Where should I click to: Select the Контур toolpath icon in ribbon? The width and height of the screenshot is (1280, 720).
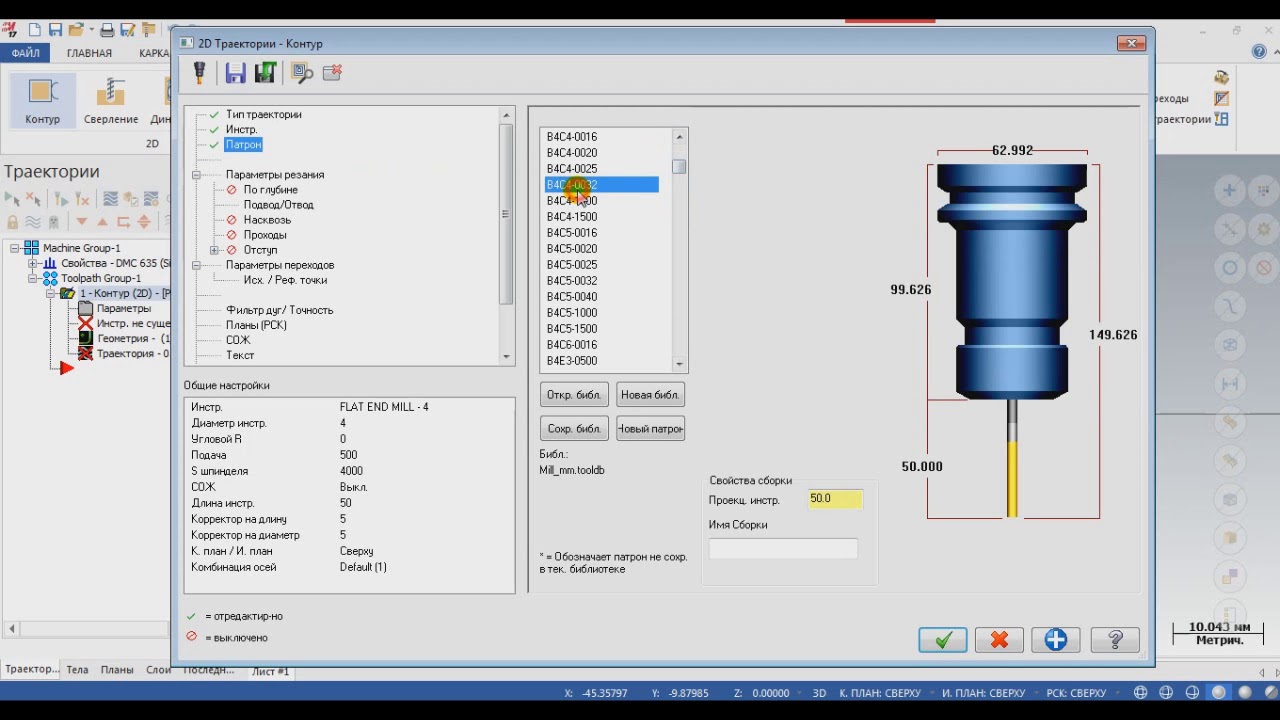pyautogui.click(x=43, y=99)
